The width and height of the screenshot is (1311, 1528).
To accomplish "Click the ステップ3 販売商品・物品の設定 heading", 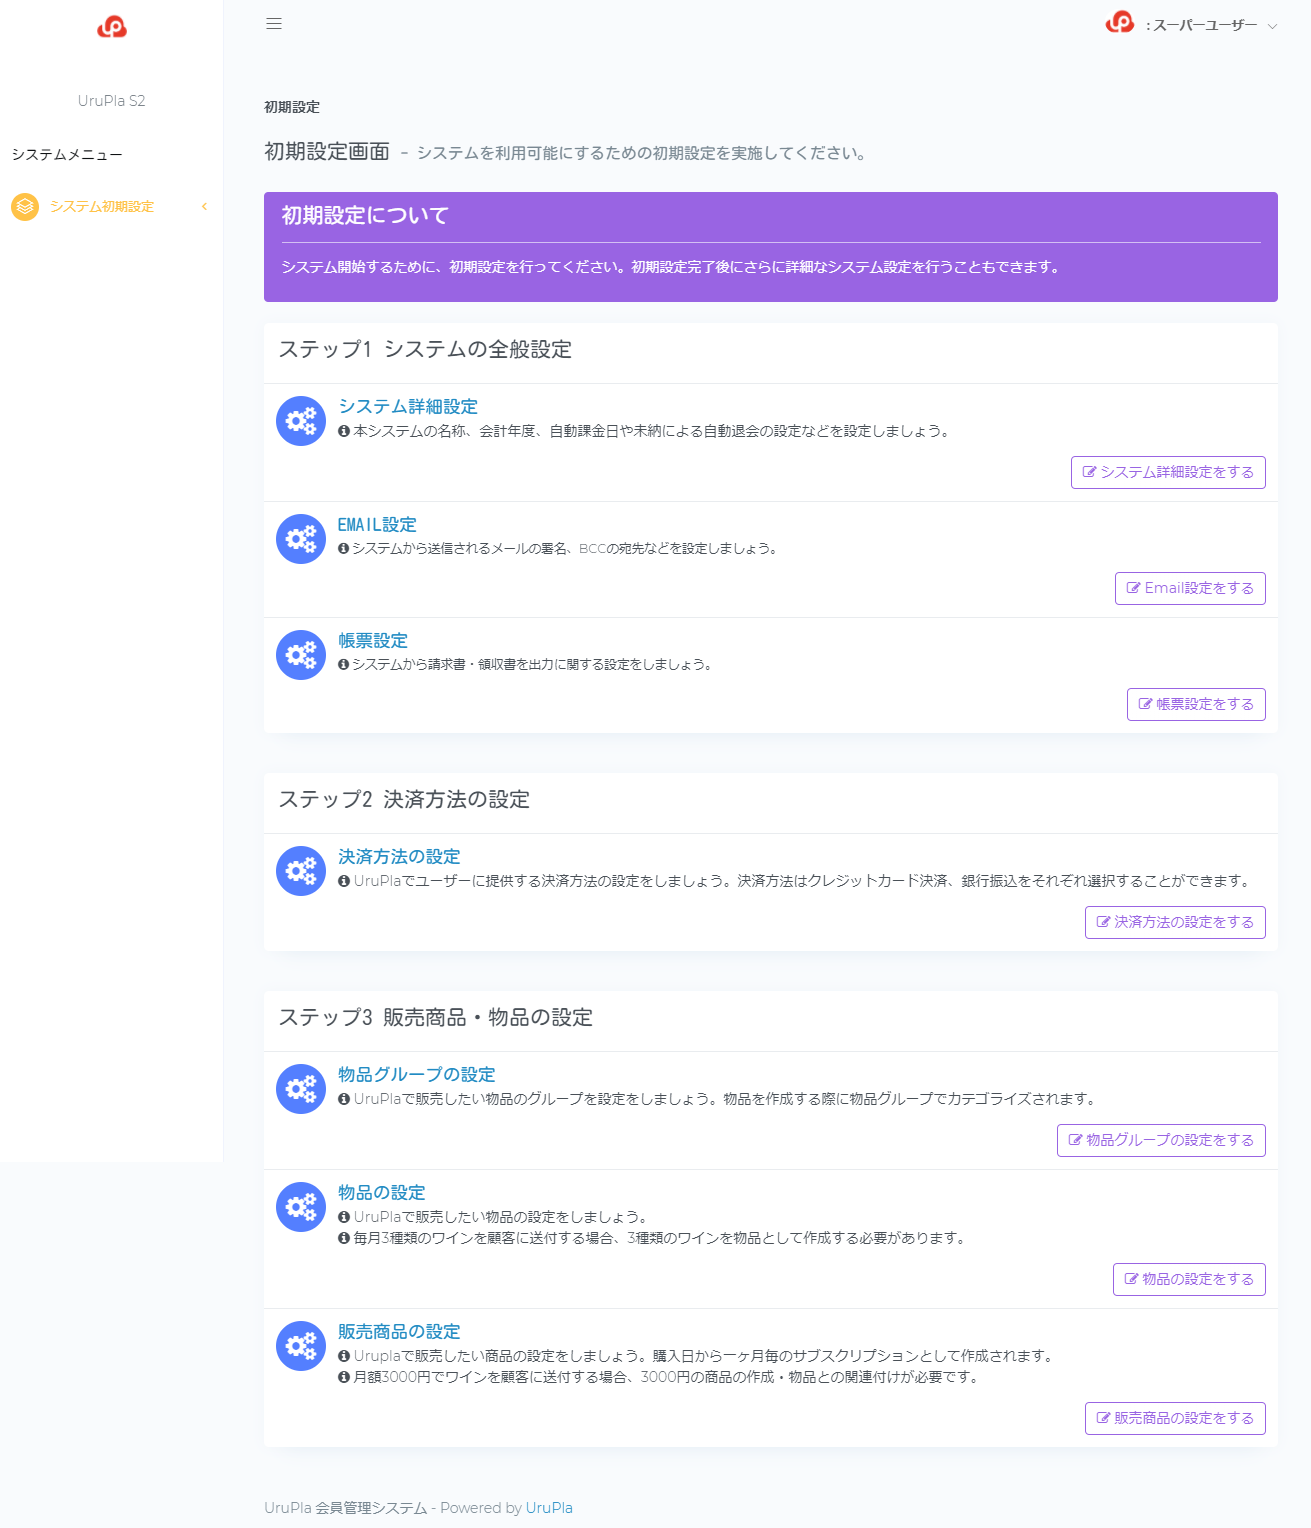I will click(x=436, y=1017).
